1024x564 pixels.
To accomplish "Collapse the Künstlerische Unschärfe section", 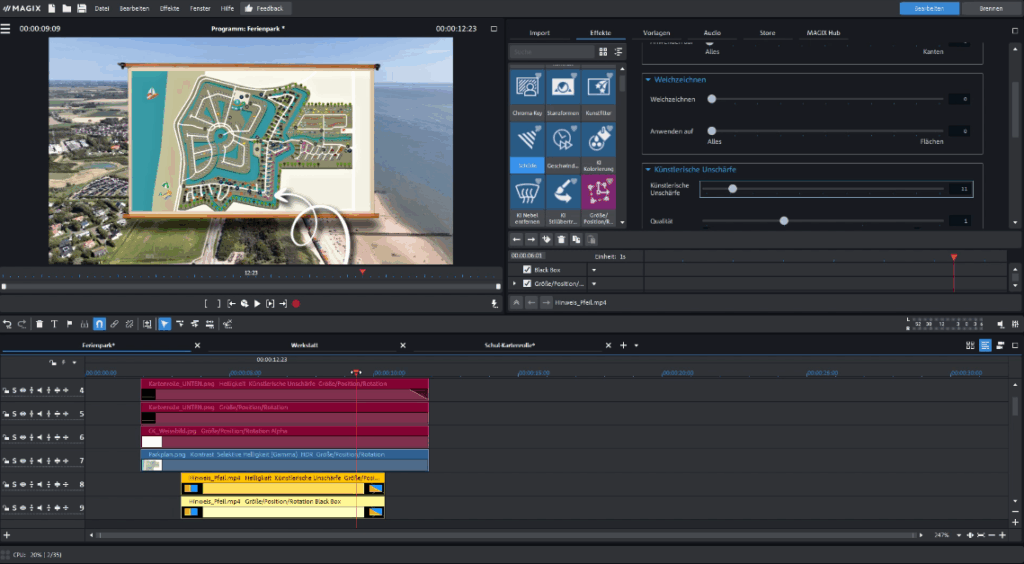I will (x=648, y=169).
